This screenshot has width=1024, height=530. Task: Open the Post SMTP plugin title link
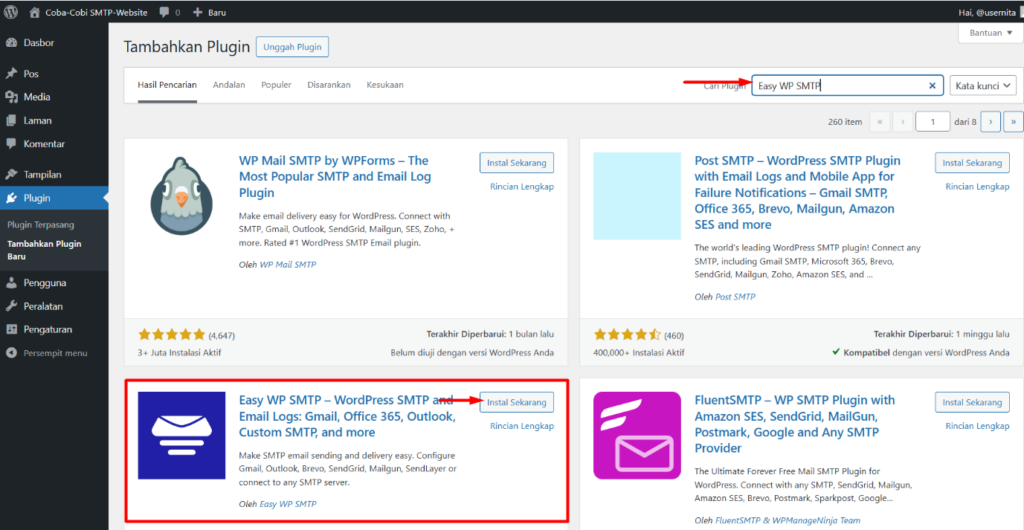pyautogui.click(x=798, y=193)
